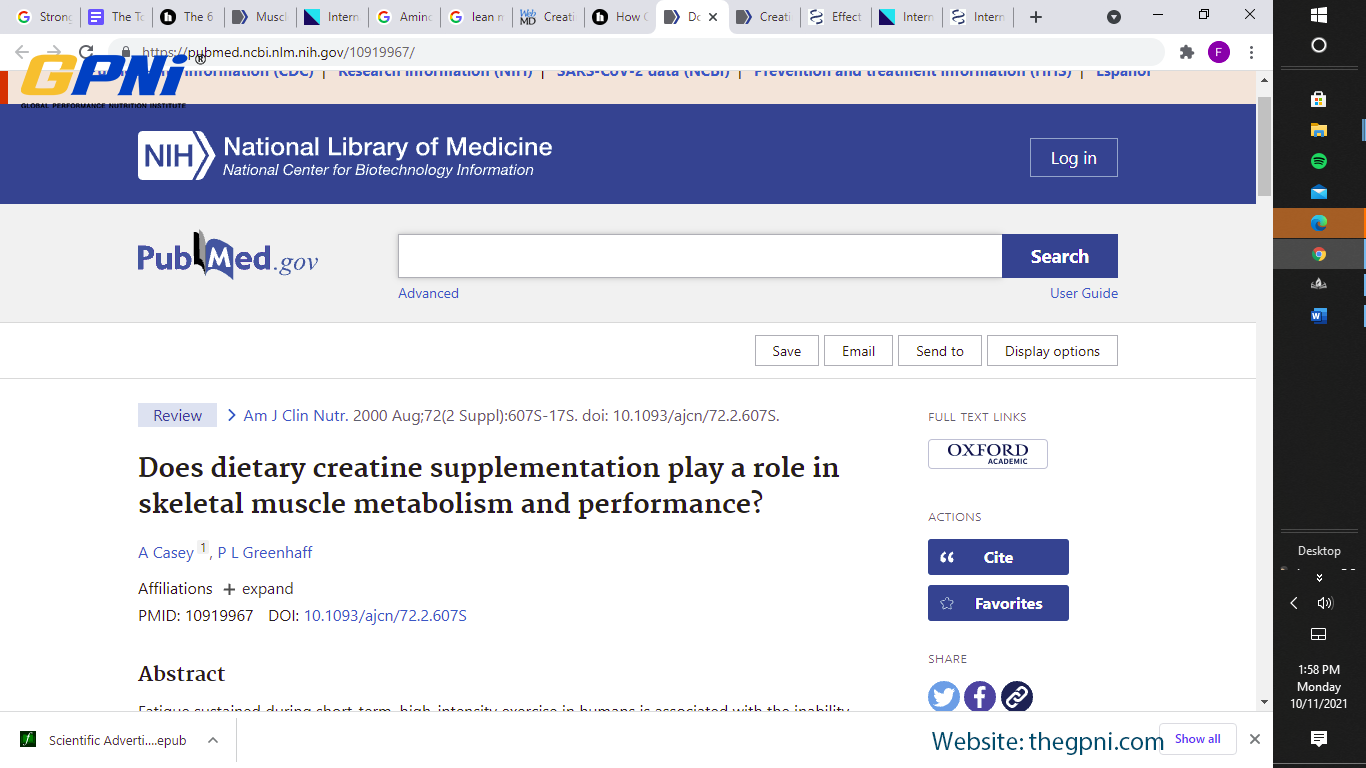1366x768 pixels.
Task: Open the taskbar volume speaker icon
Action: (1325, 603)
